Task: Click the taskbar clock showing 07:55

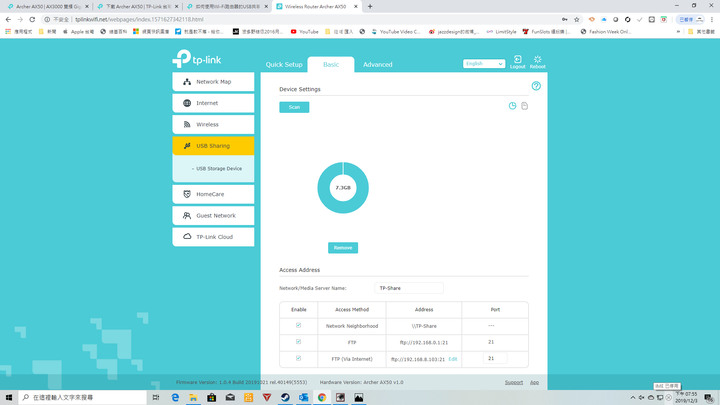Action: [686, 397]
